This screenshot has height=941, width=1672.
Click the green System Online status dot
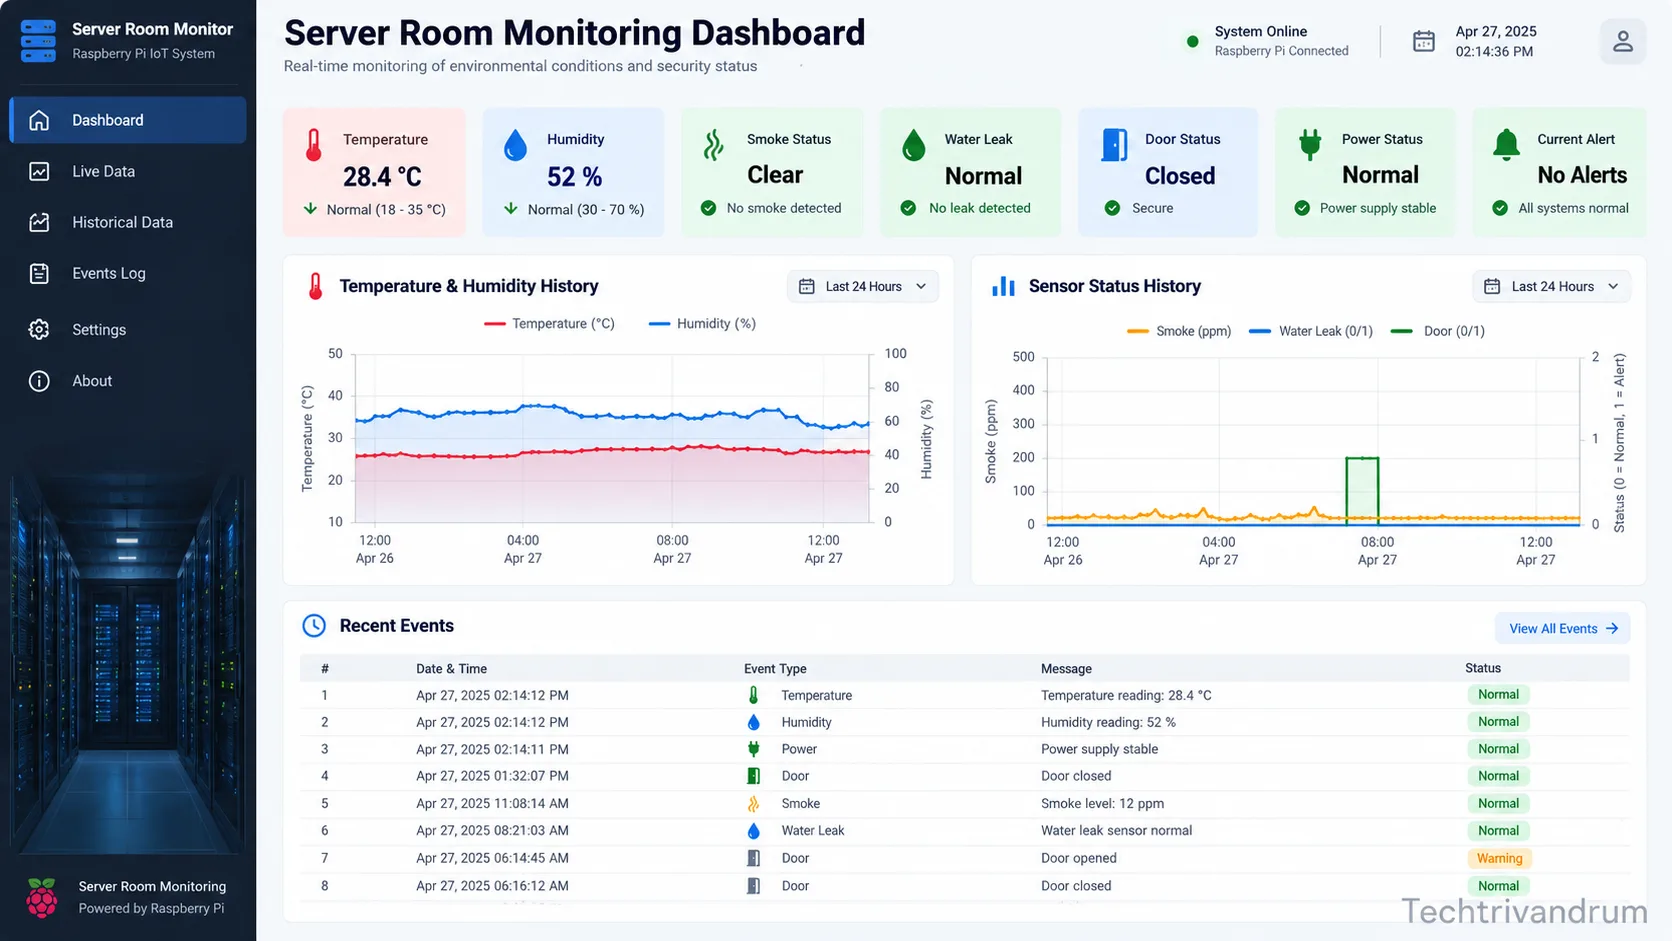point(1192,42)
